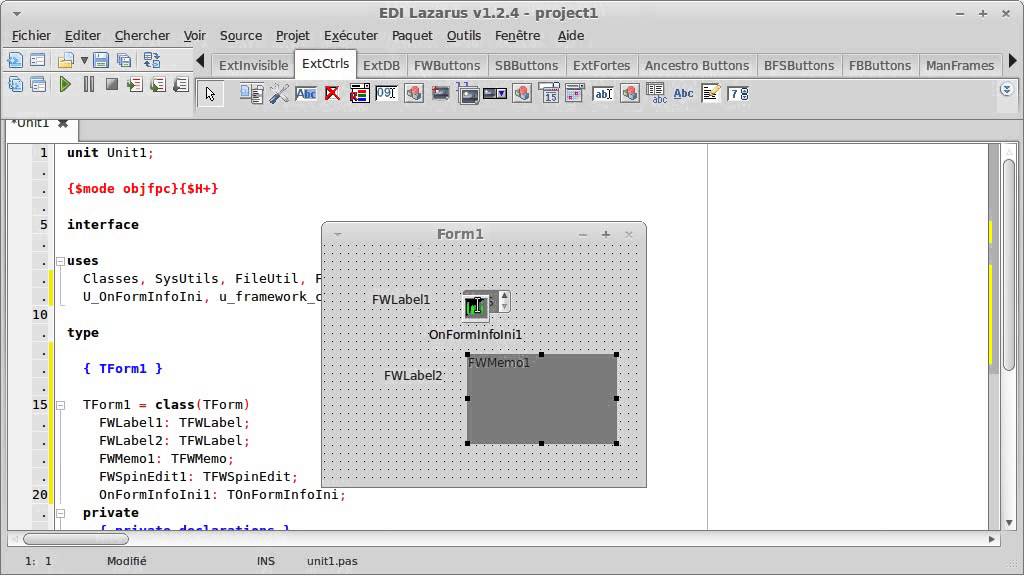Select the arrow selection pointer tool

point(210,94)
